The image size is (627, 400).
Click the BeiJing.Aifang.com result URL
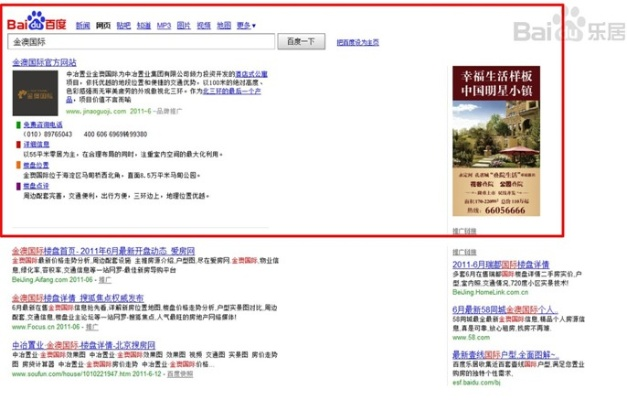(52, 280)
